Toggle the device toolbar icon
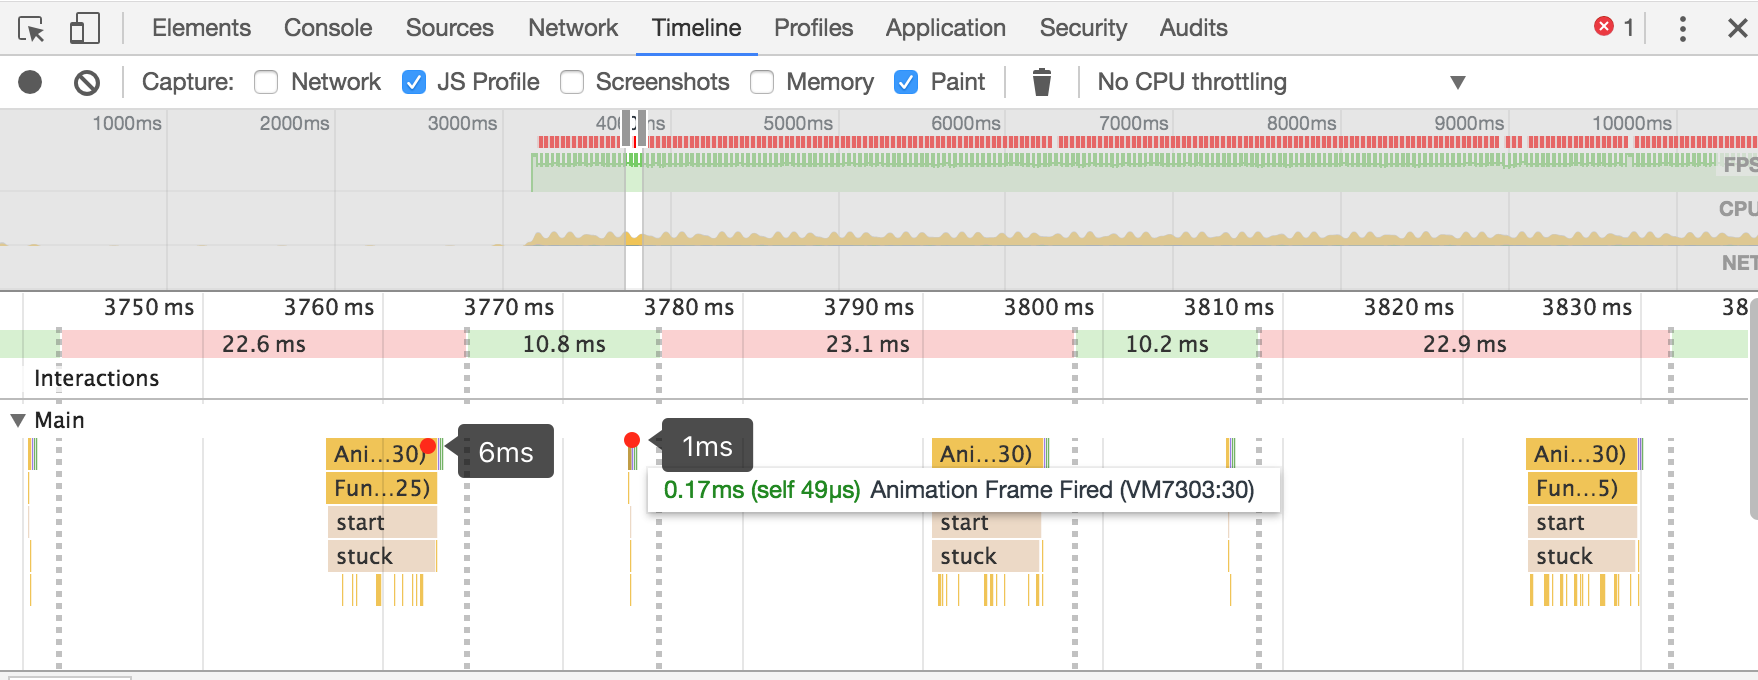Screen dimensions: 1758x680 point(84,28)
